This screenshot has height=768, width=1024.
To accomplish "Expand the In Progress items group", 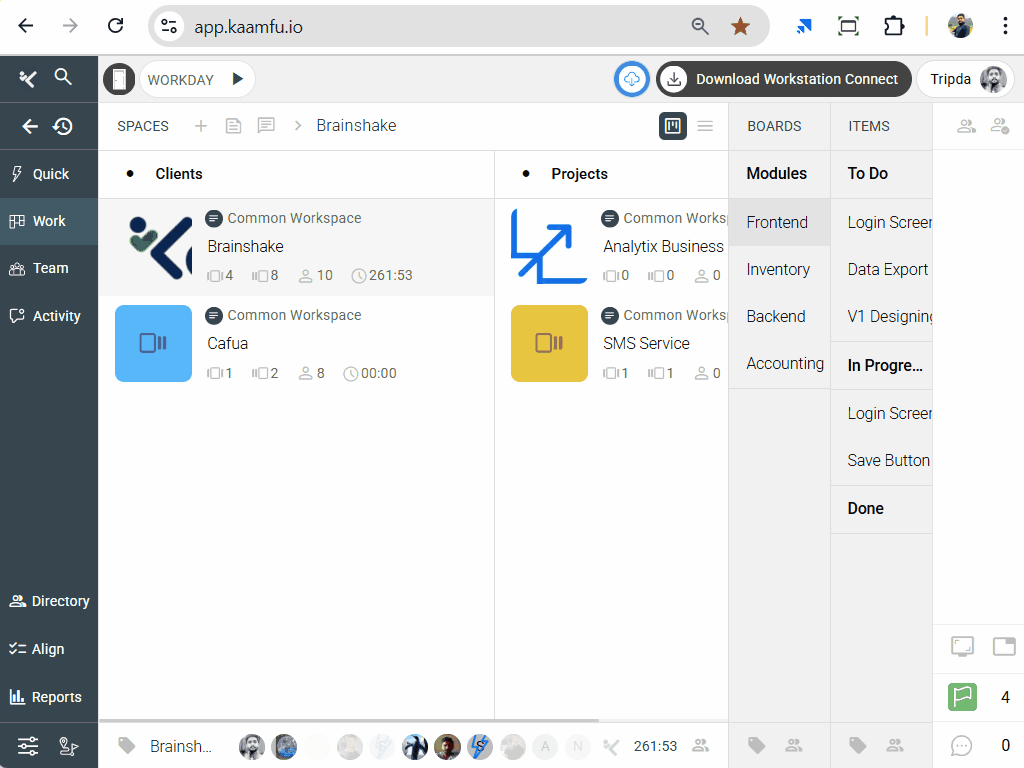I will click(x=884, y=366).
